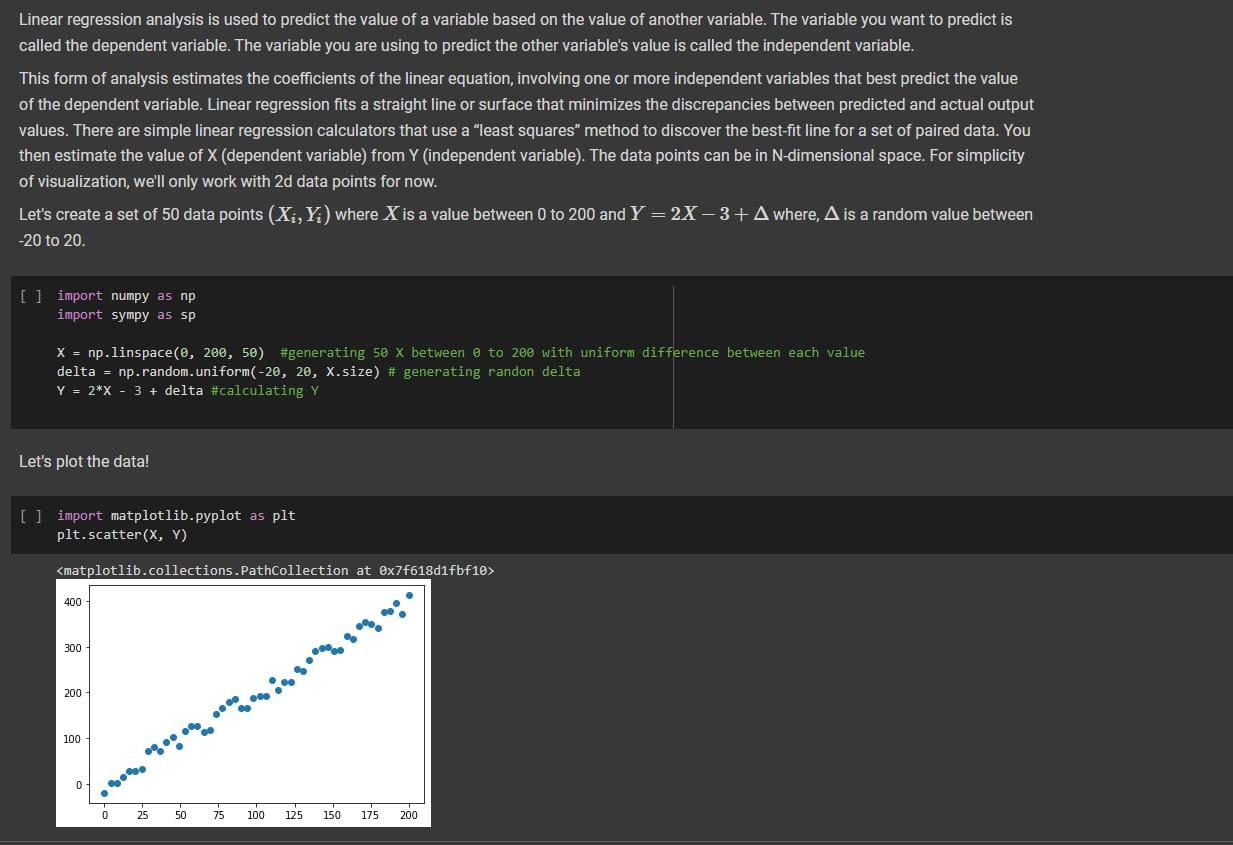Viewport: 1233px width, 845px height.
Task: Click the 'Let's plot the data!' text cell
Action: pyautogui.click(x=84, y=462)
